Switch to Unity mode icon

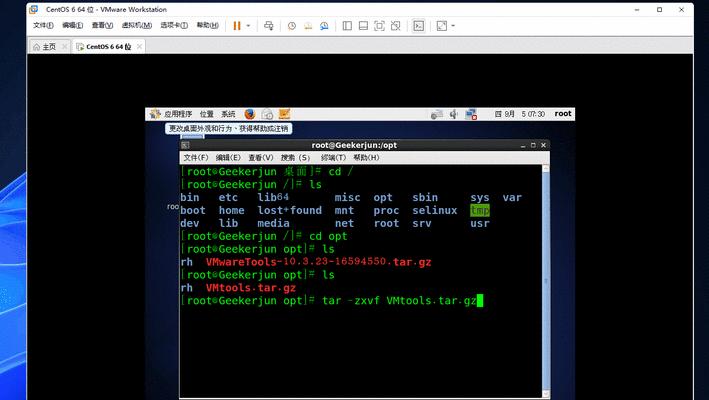(x=396, y=26)
